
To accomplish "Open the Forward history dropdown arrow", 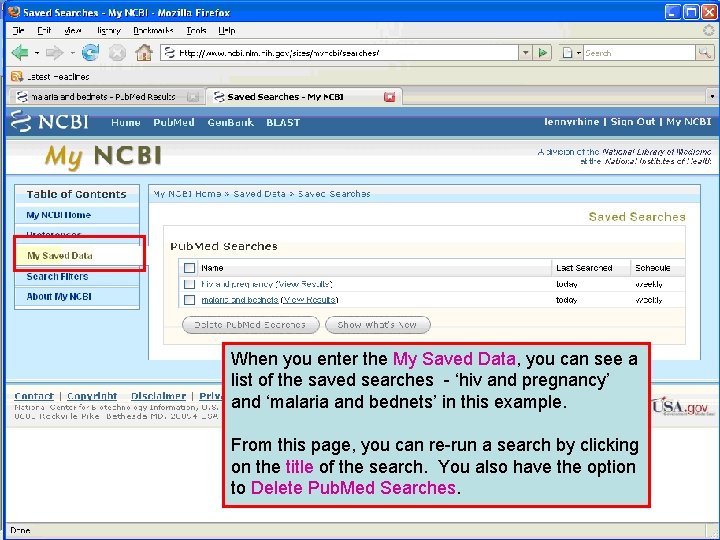I will click(x=73, y=53).
